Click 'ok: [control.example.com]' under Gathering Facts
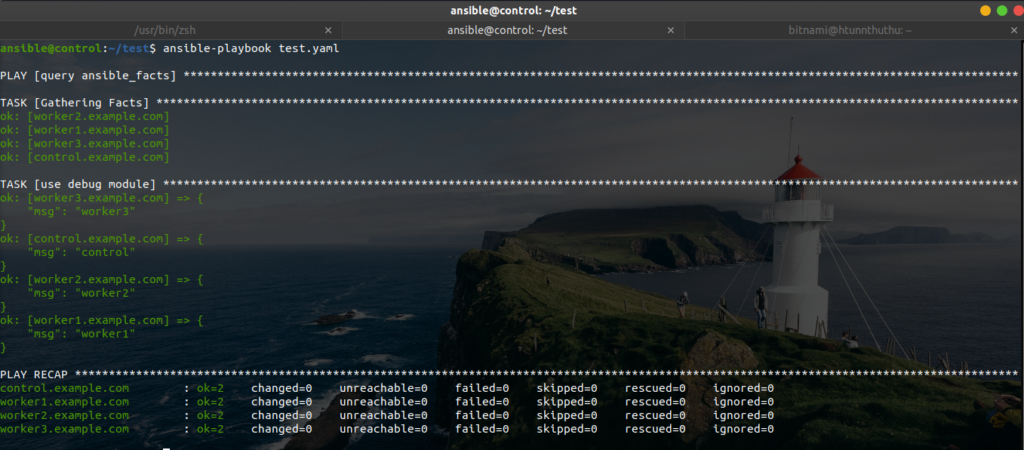This screenshot has height=450, width=1024. (85, 157)
